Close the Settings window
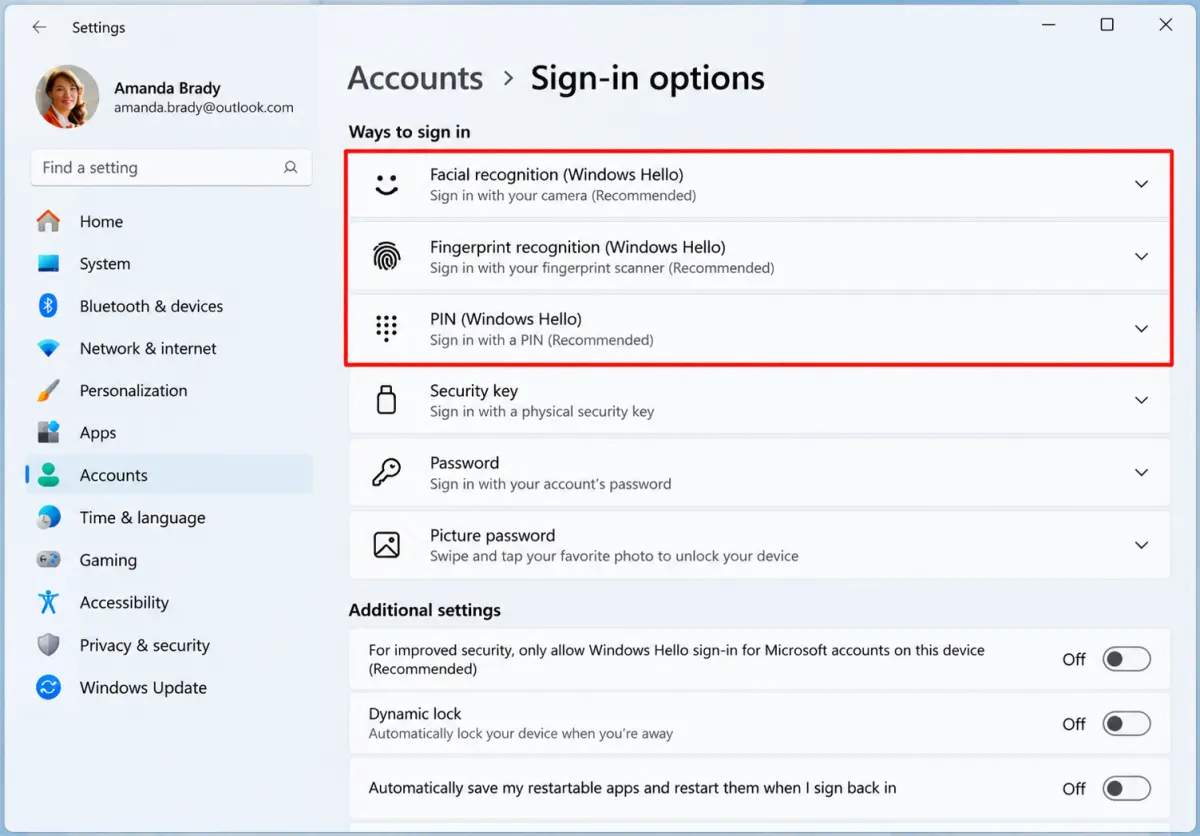The height and width of the screenshot is (836, 1200). point(1165,25)
